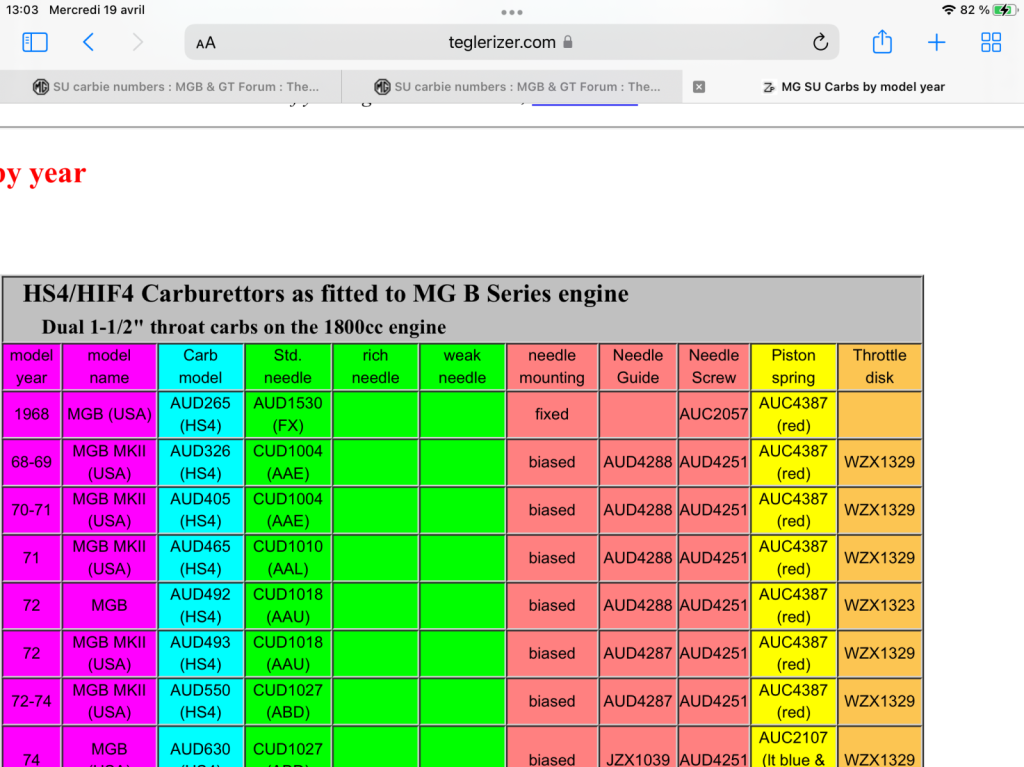Tap the AUD493 (HS4) carb cell
The width and height of the screenshot is (1024, 767).
point(200,653)
